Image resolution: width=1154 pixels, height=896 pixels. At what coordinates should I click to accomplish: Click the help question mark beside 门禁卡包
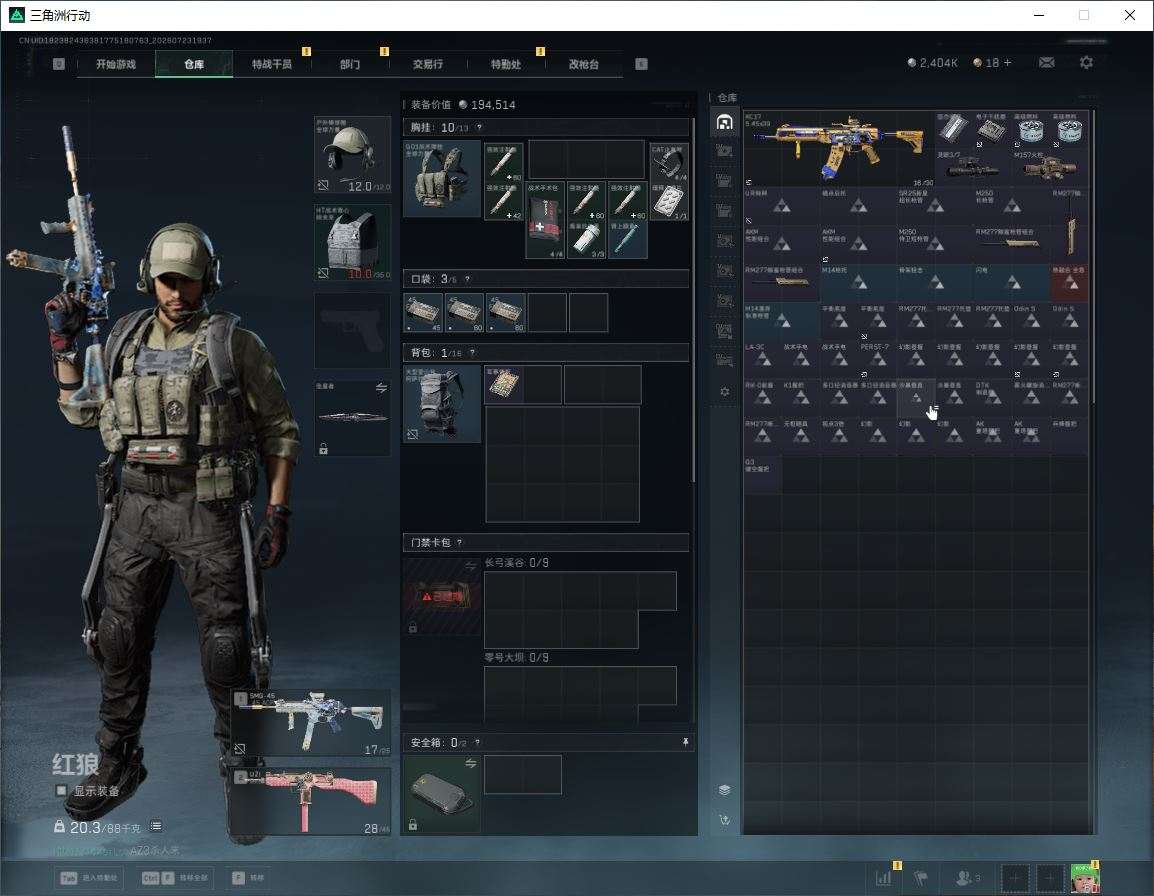coord(459,543)
